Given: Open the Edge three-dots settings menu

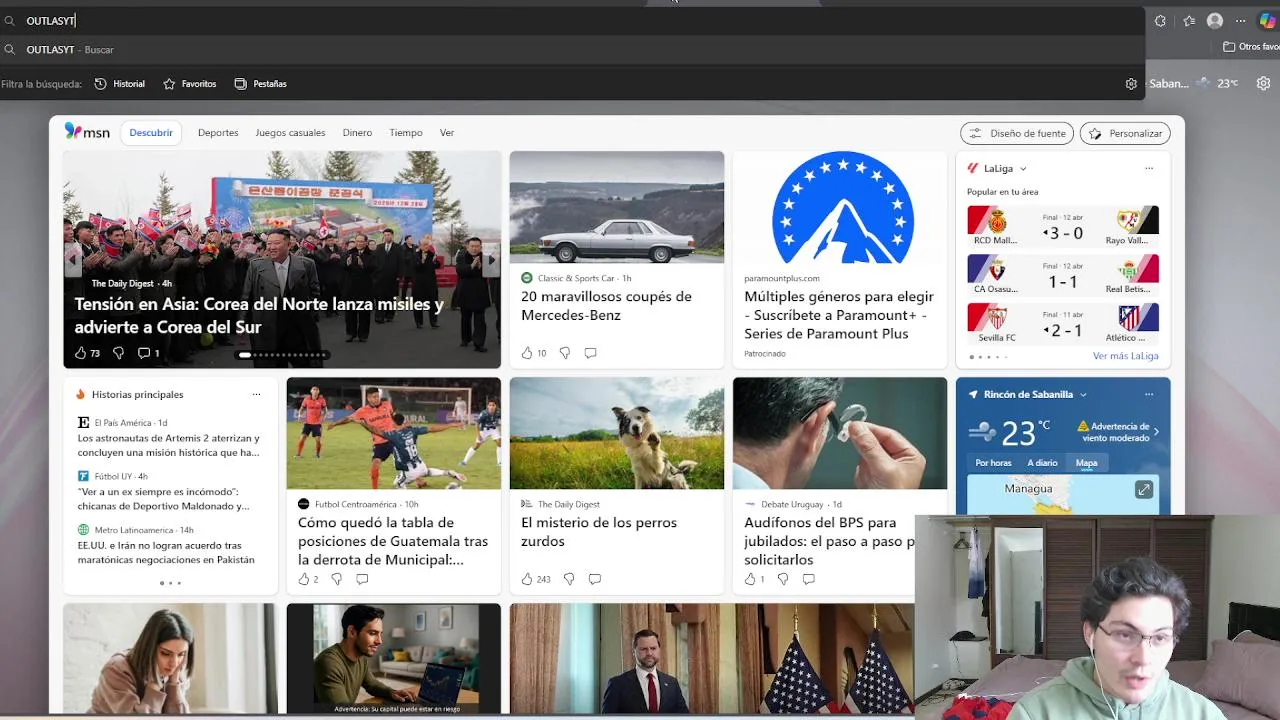Looking at the screenshot, I should click(1241, 20).
